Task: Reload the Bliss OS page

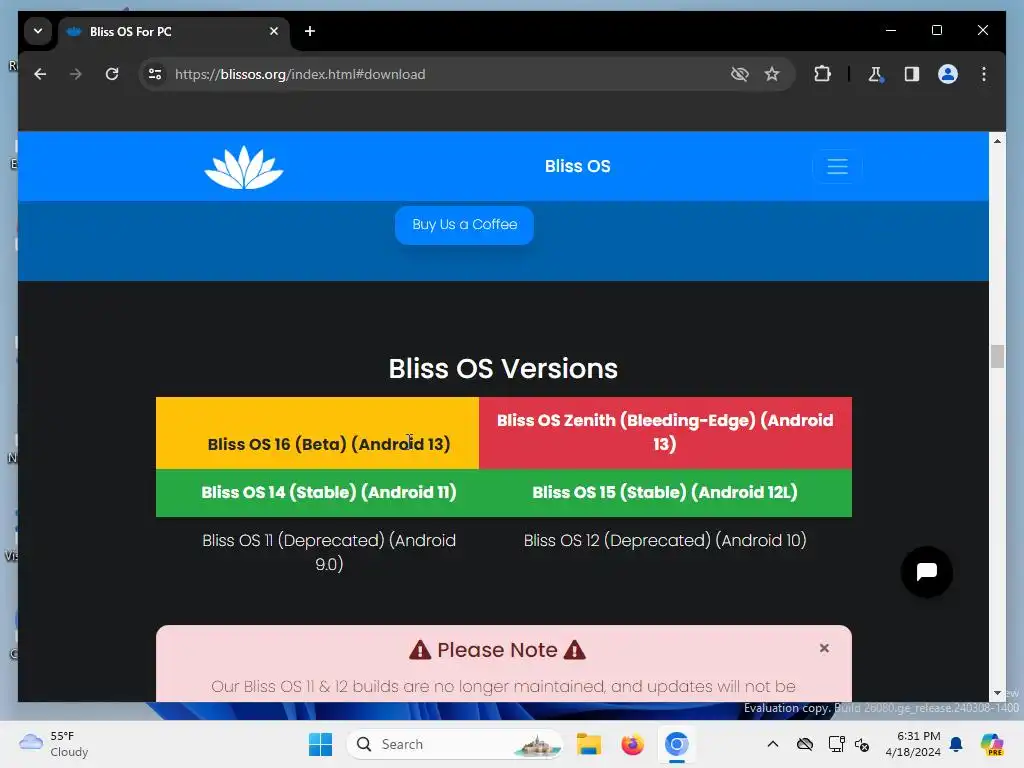Action: tap(112, 74)
